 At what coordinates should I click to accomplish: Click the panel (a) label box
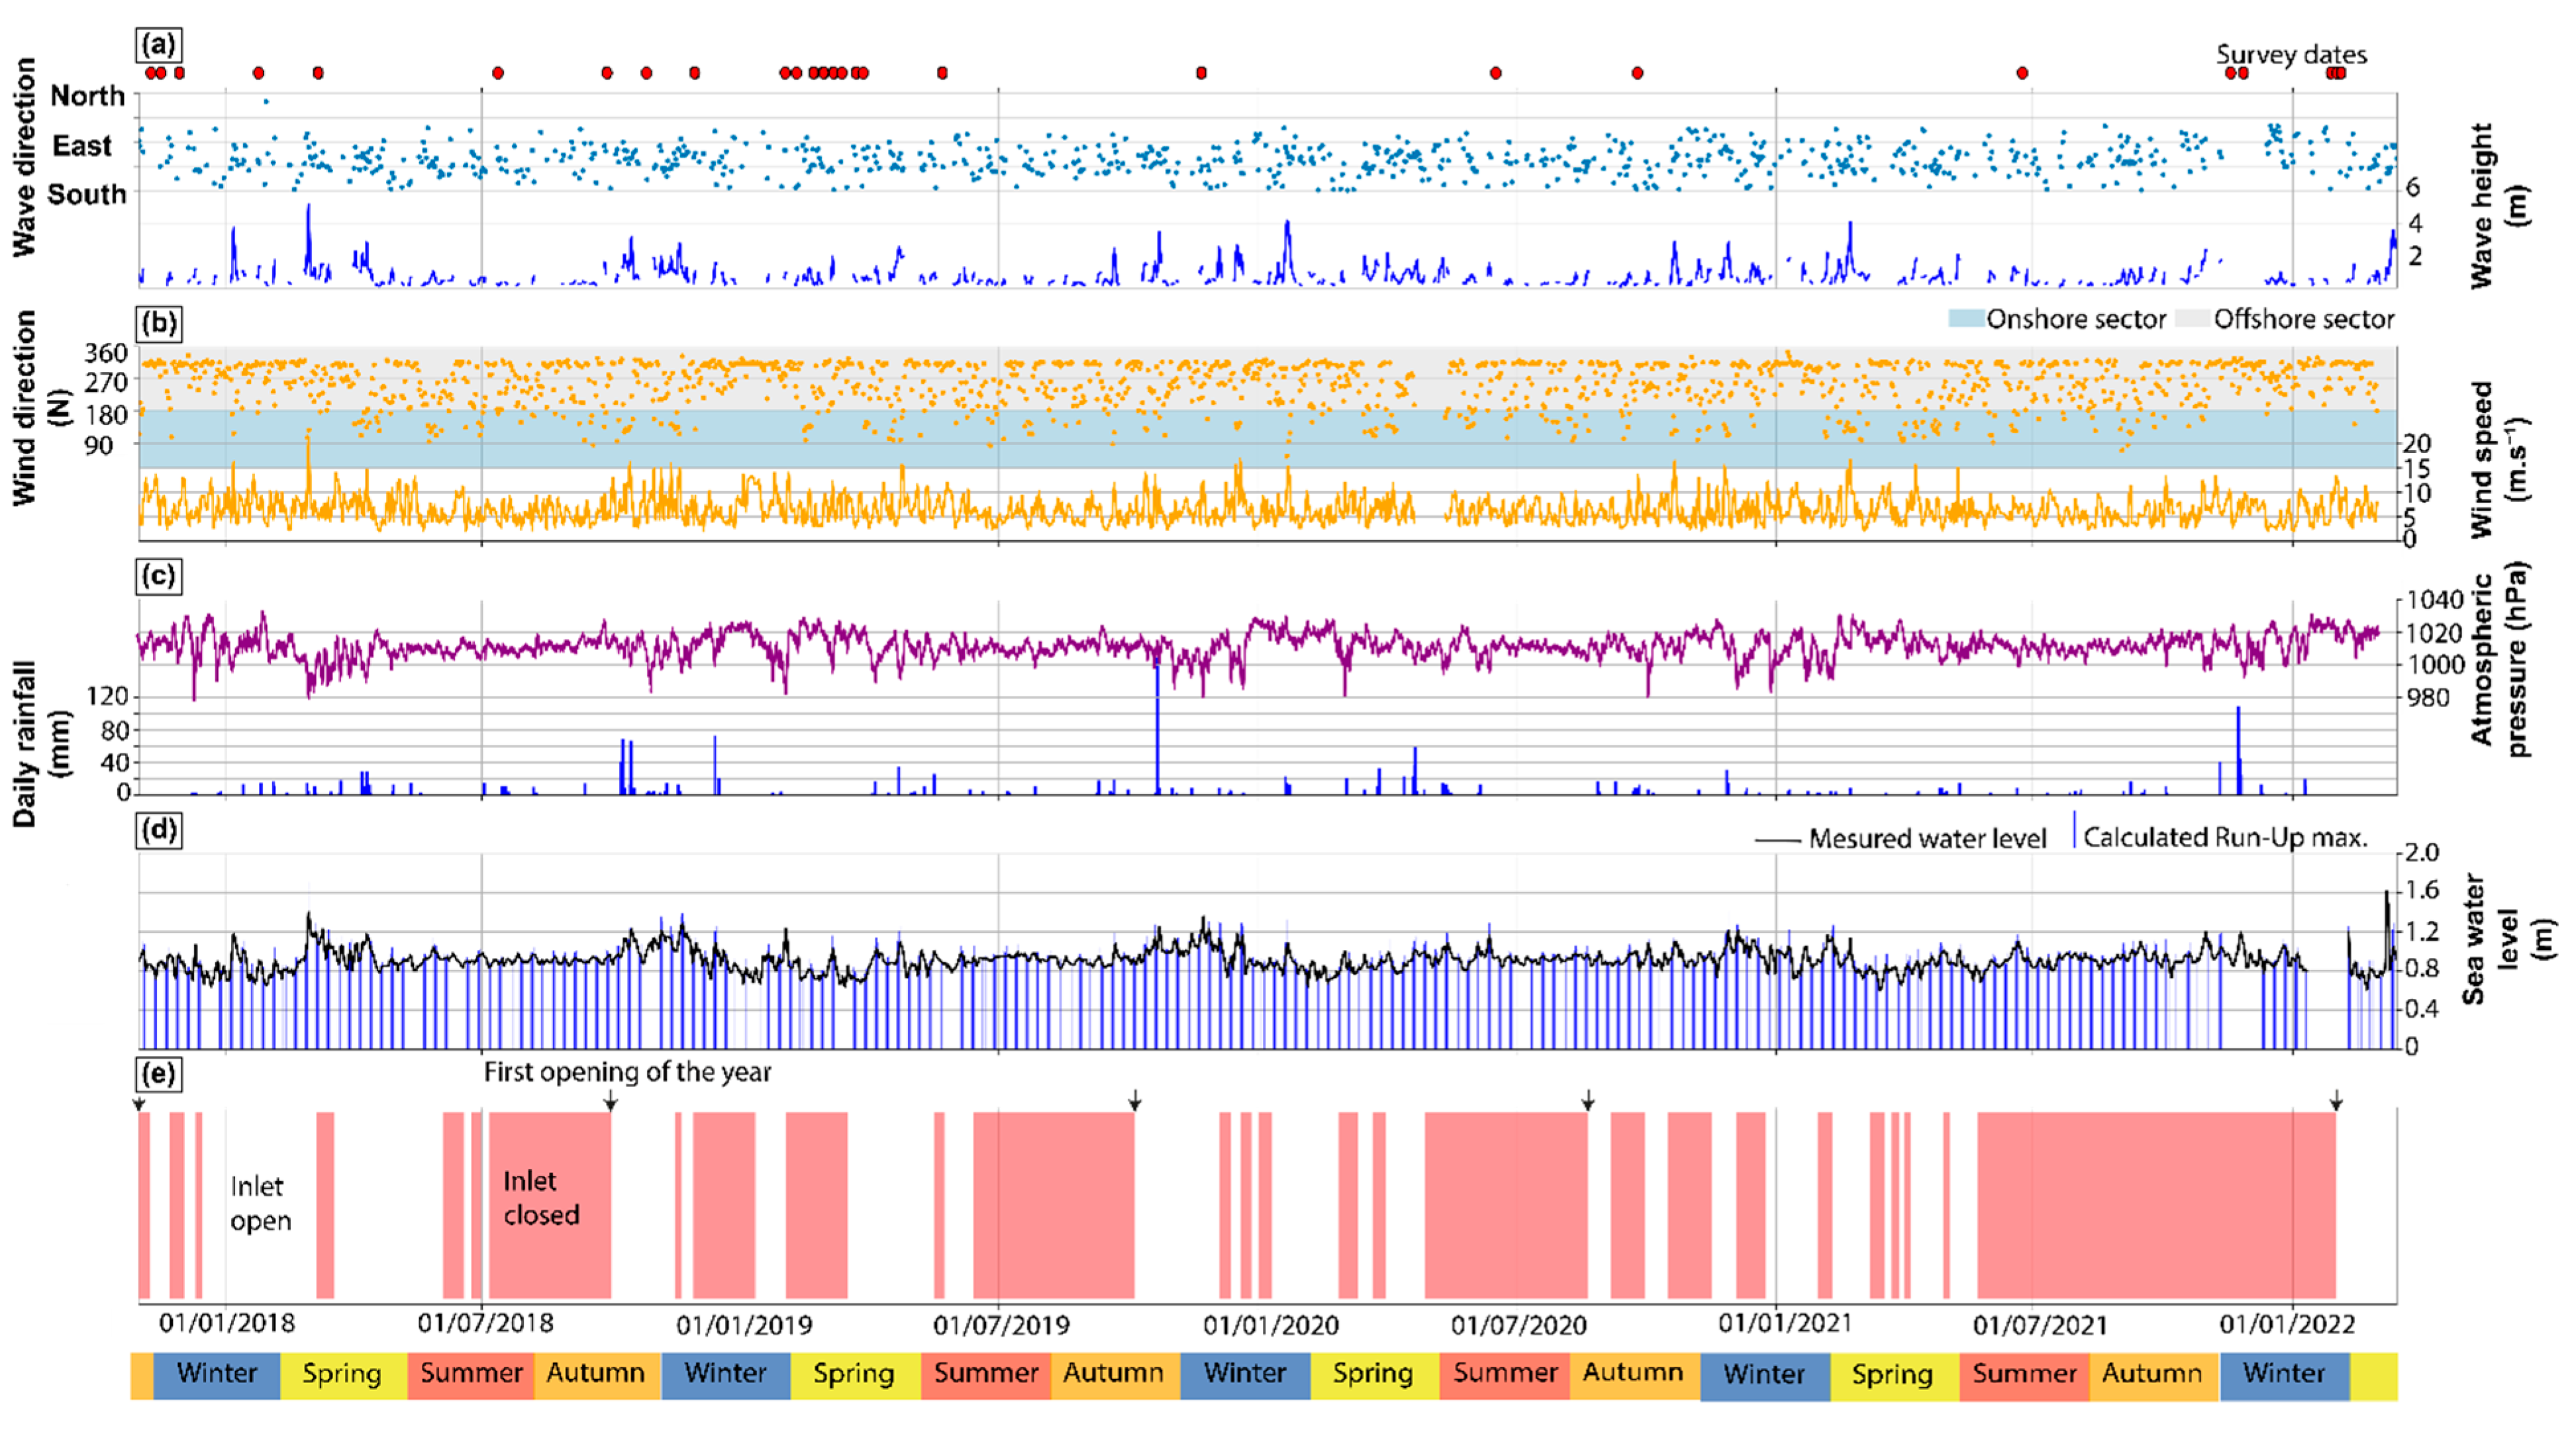[x=159, y=45]
